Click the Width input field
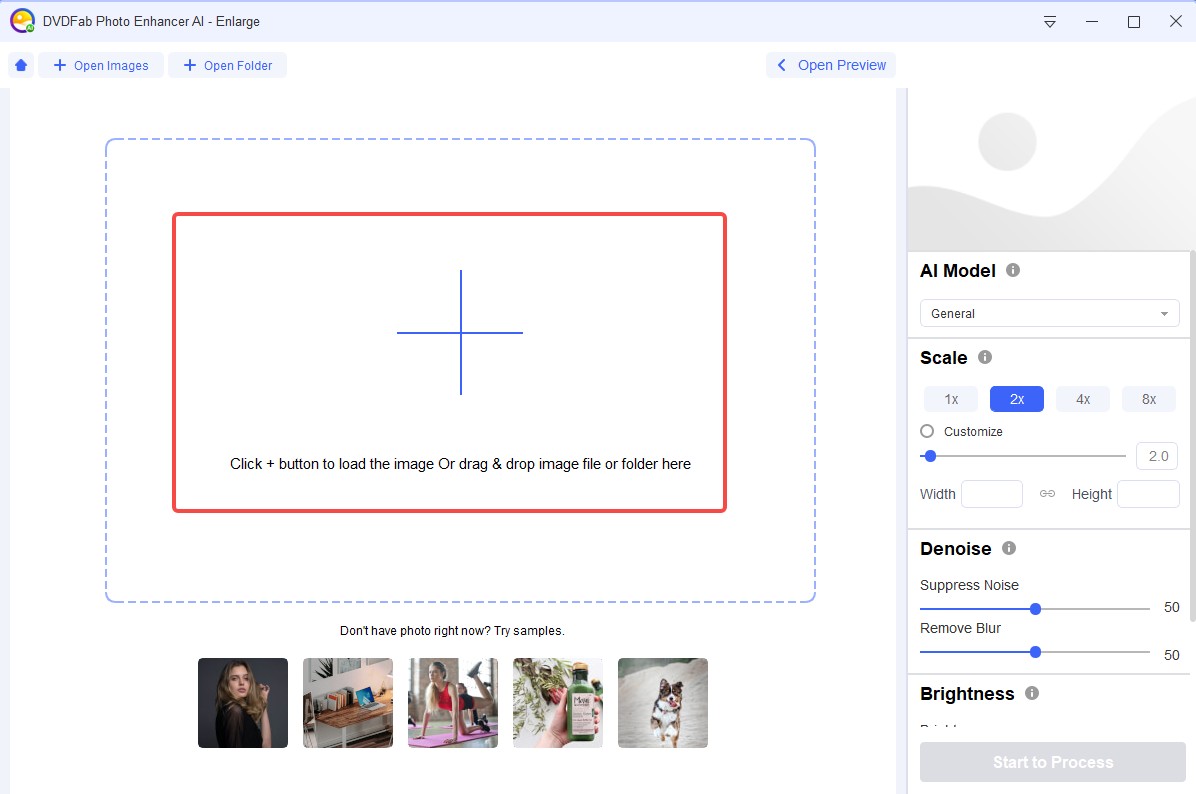Viewport: 1196px width, 794px height. [x=991, y=493]
